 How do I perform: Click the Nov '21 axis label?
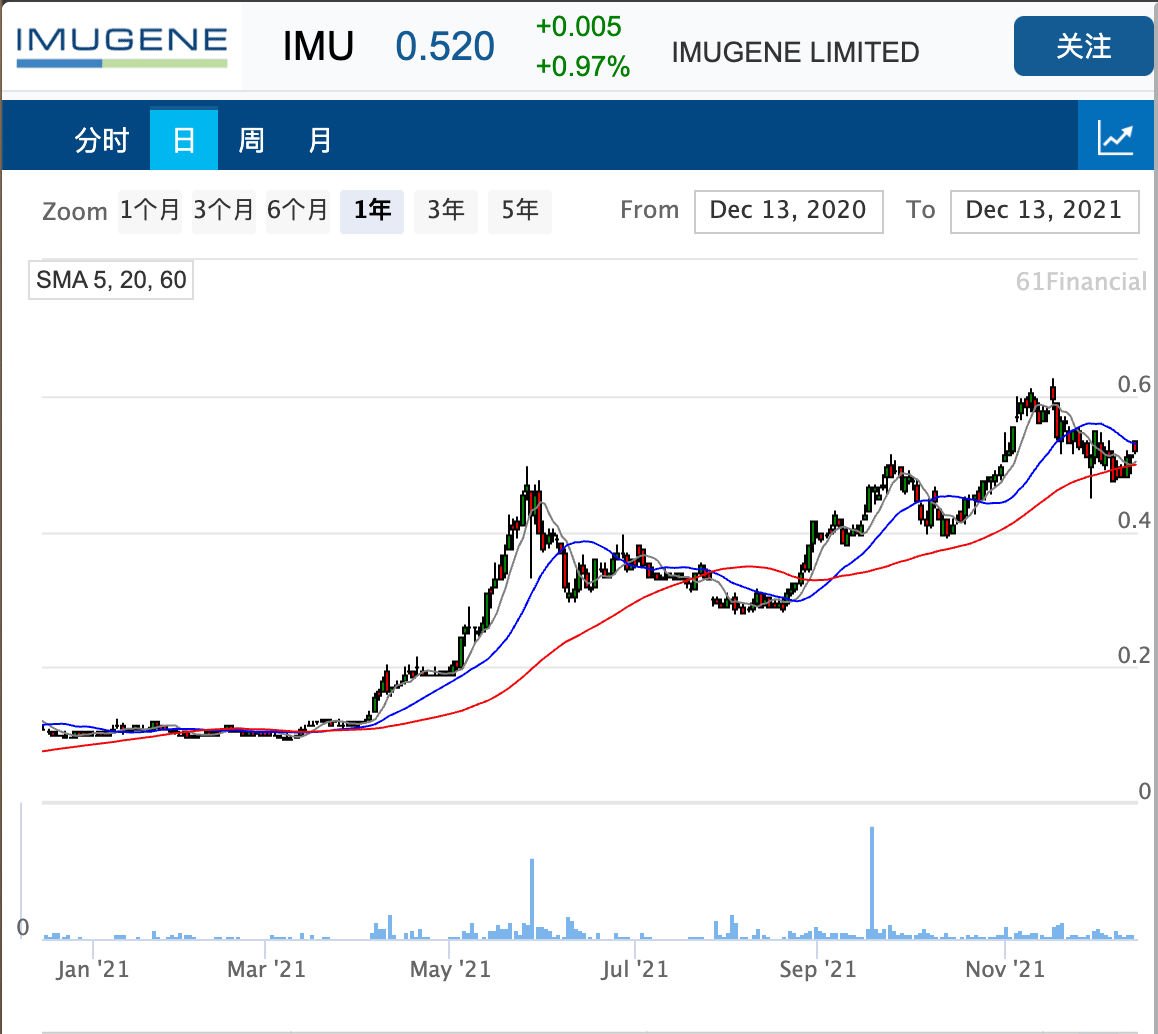(1005, 969)
